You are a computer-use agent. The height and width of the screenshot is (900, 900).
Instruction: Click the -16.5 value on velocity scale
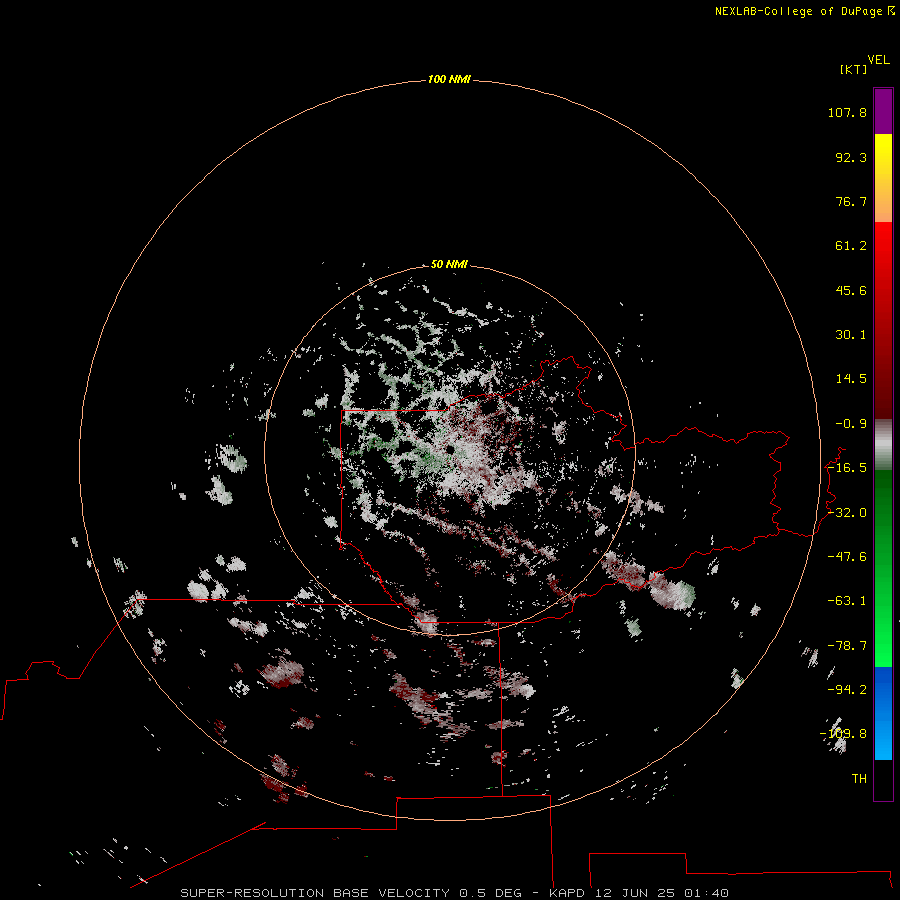coord(847,468)
